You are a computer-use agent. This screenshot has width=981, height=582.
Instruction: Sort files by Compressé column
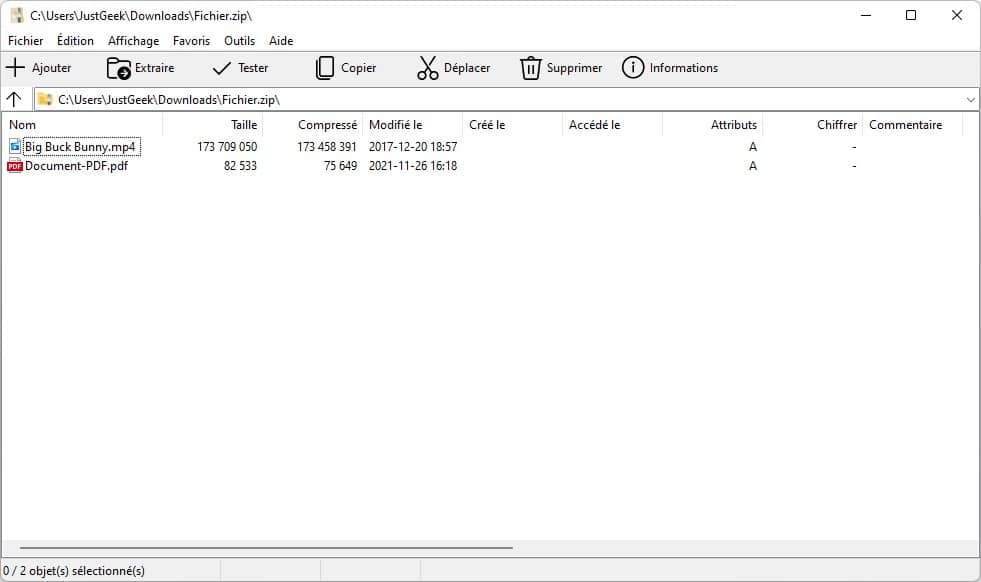coord(313,125)
